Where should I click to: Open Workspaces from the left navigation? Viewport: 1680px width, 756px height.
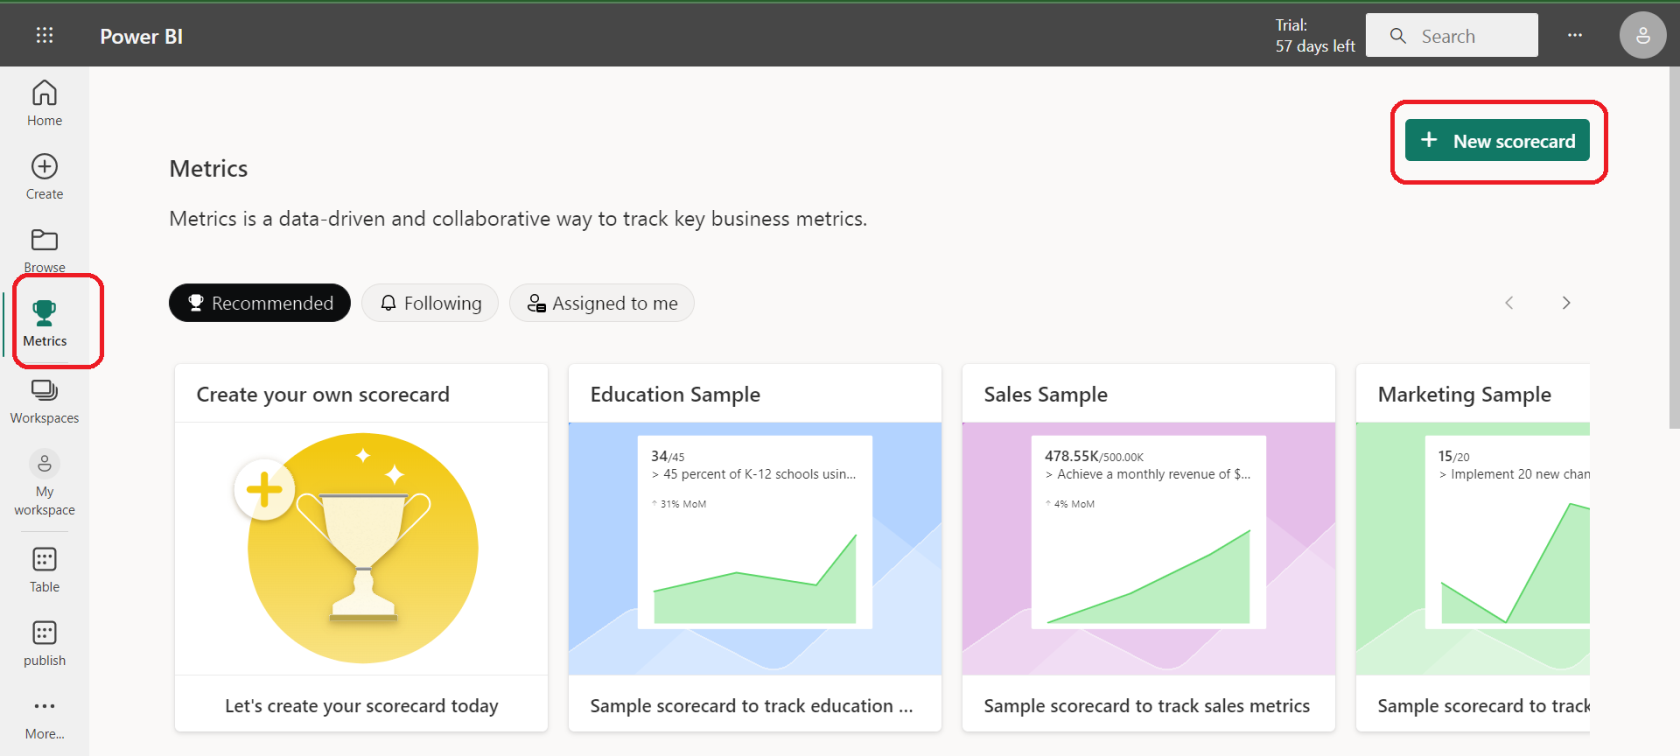click(x=44, y=400)
